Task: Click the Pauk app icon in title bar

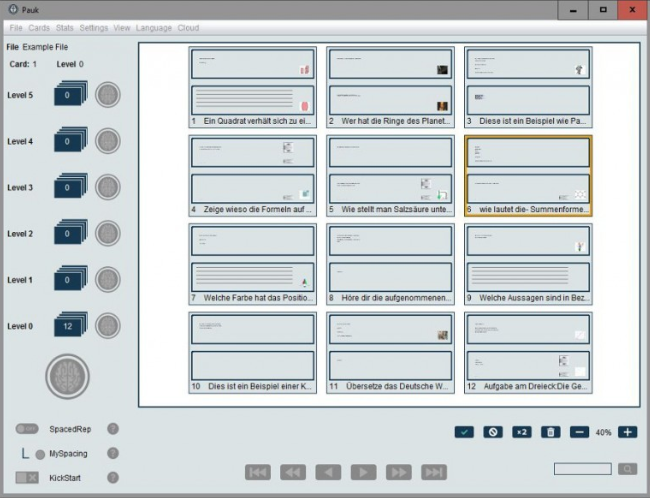Action: [13, 9]
